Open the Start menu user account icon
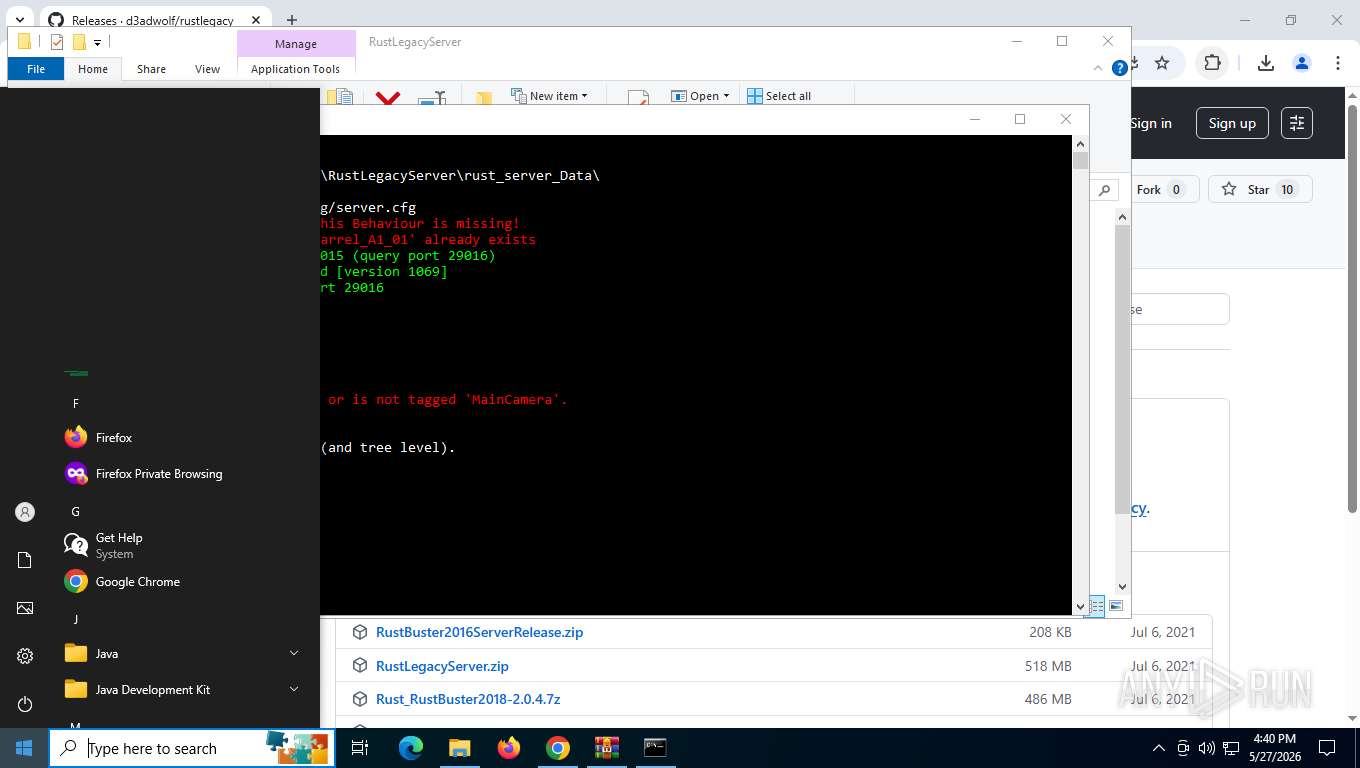Viewport: 1360px width, 768px height. click(x=25, y=512)
